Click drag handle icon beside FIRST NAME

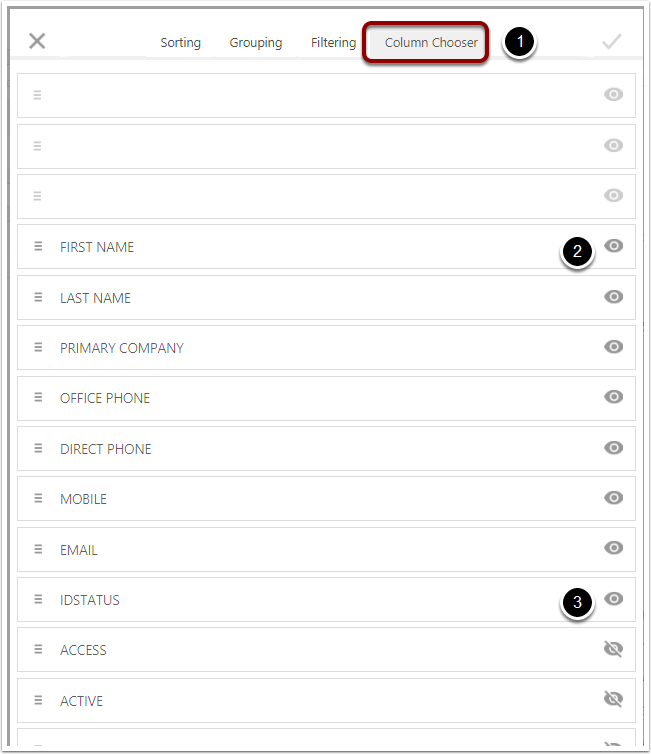point(38,246)
